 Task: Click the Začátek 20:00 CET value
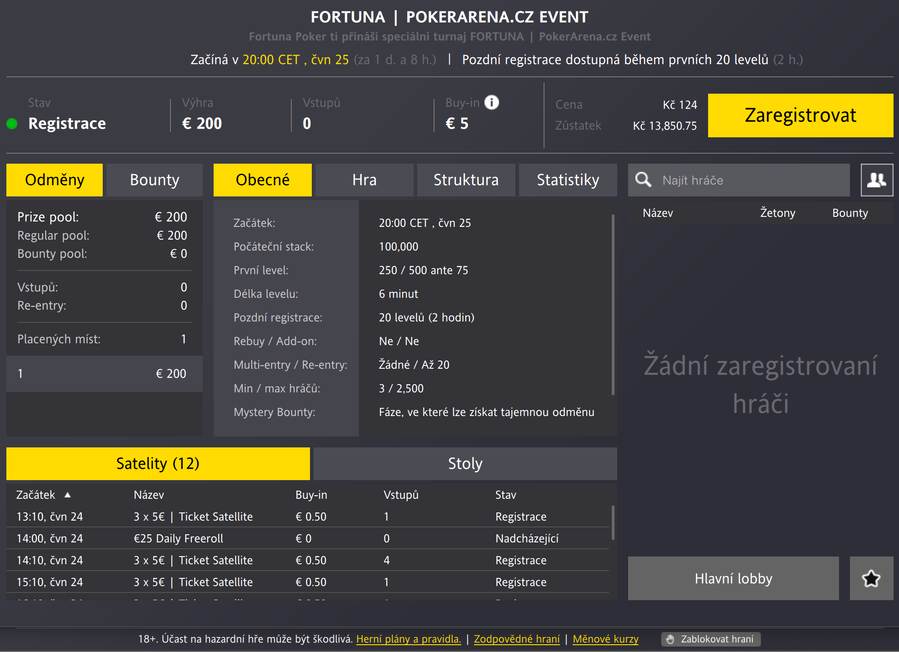click(x=425, y=222)
